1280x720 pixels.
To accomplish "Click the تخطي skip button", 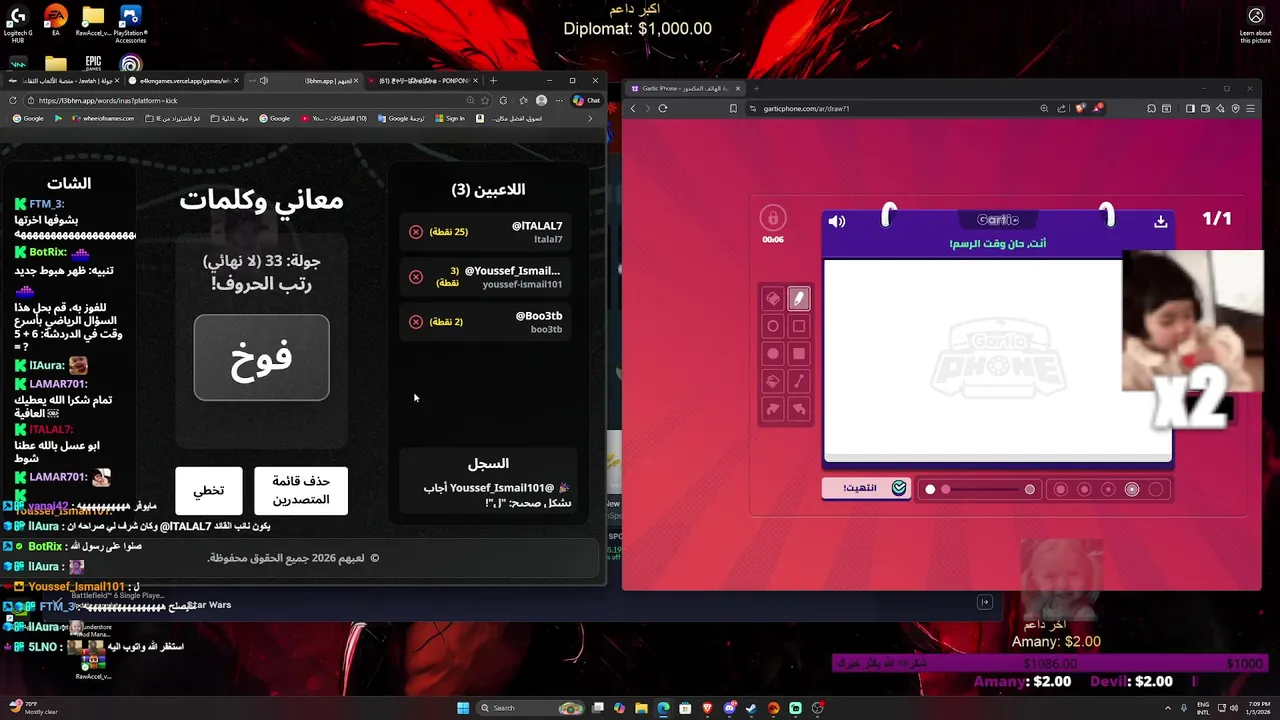I will (x=209, y=491).
